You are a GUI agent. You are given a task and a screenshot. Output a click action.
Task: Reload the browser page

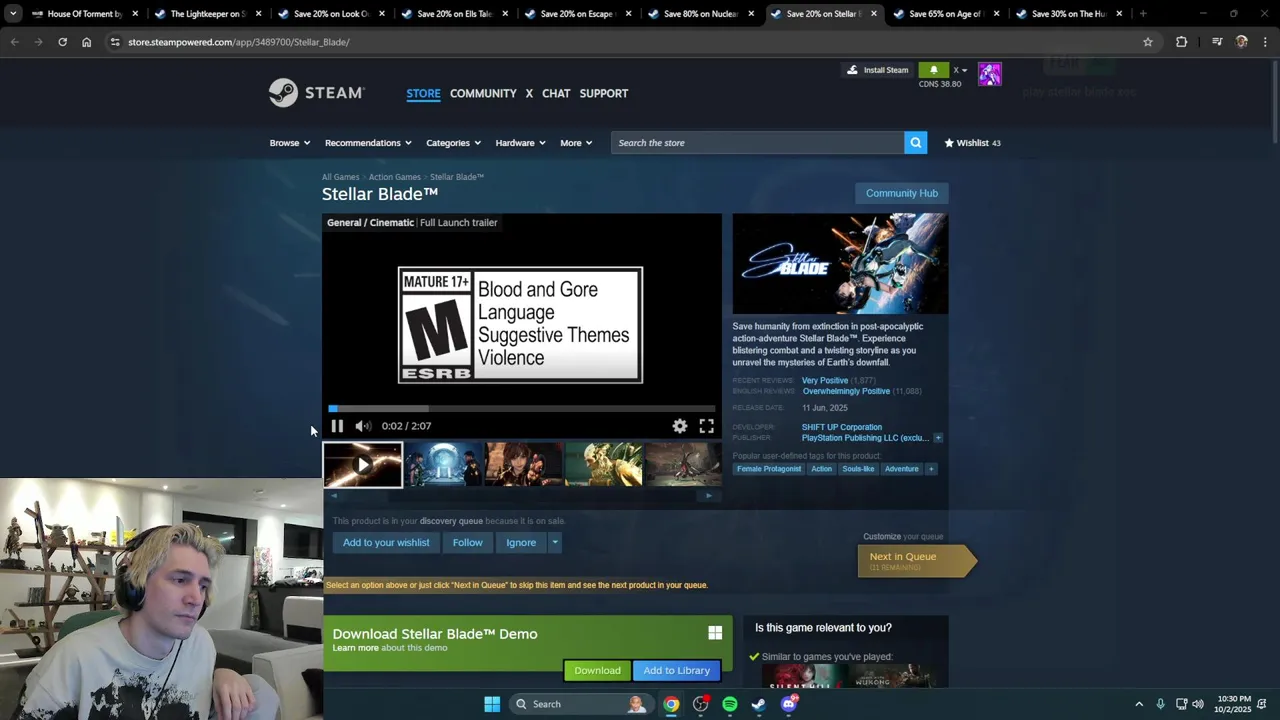coord(62,42)
